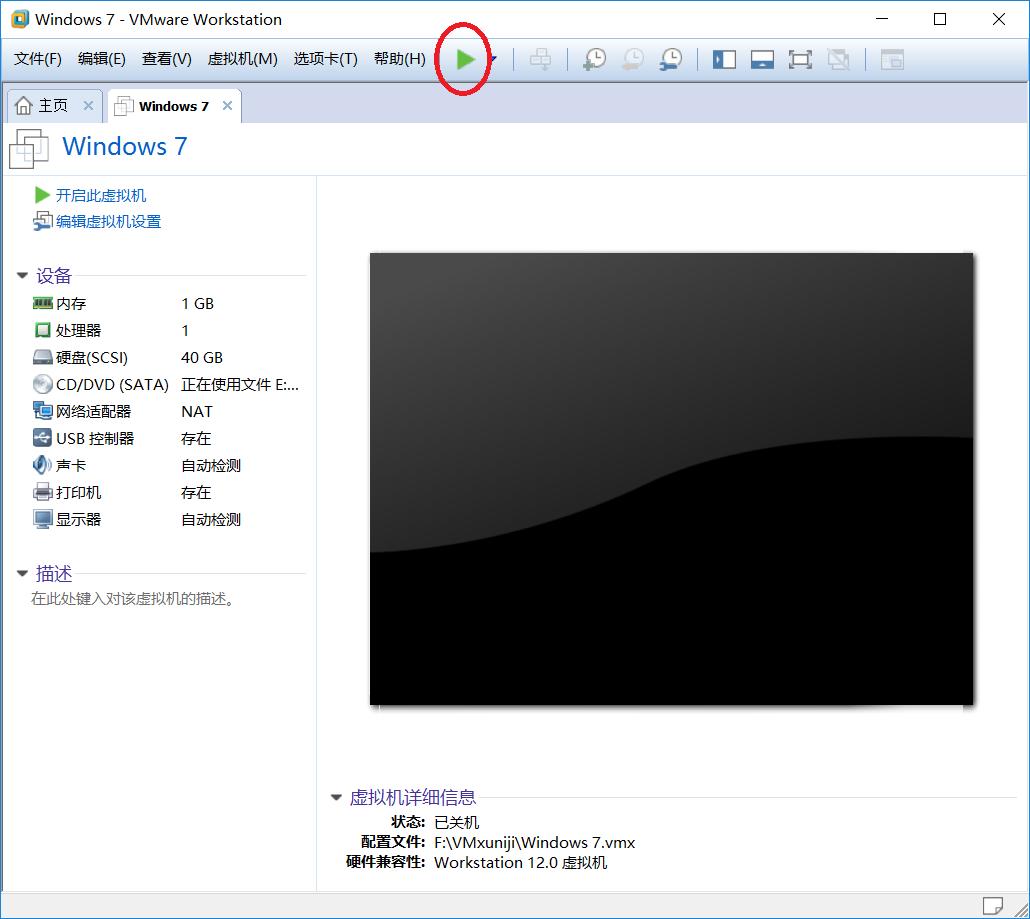Collapse the 设备 devices section
The image size is (1030, 919).
23,276
